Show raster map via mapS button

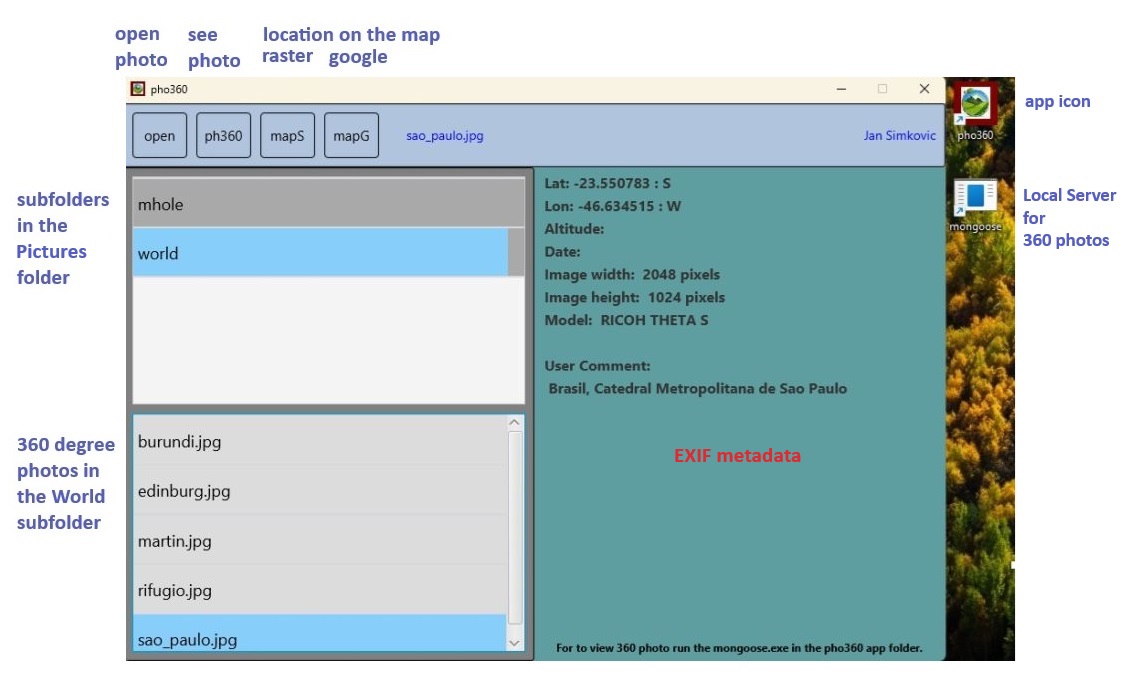tap(287, 135)
